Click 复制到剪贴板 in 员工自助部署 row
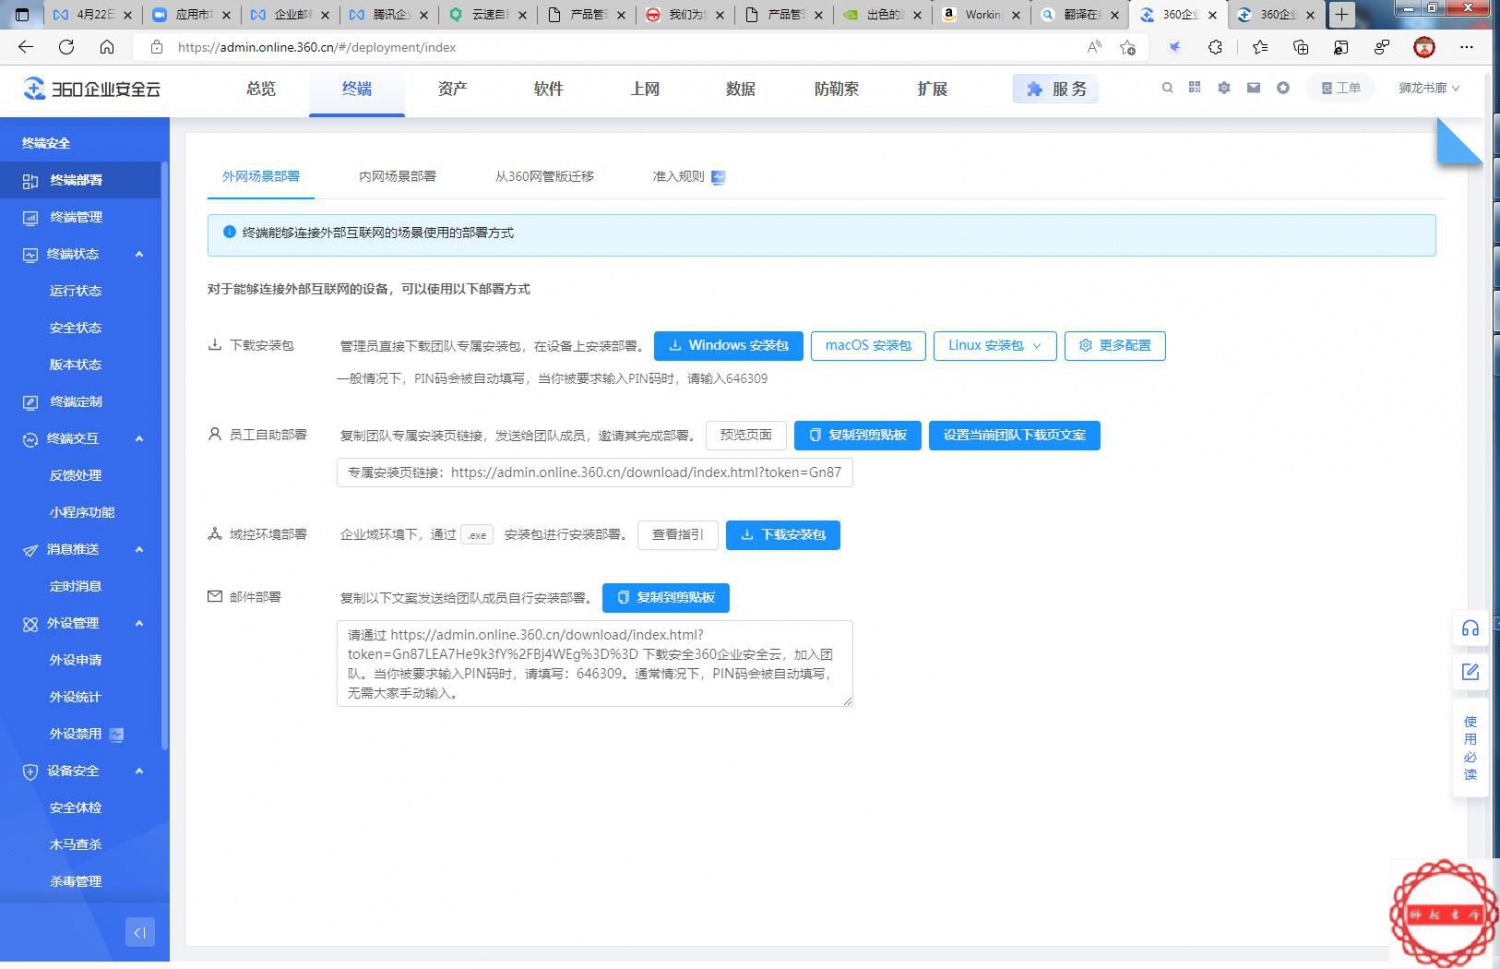1500x969 pixels. [x=858, y=435]
